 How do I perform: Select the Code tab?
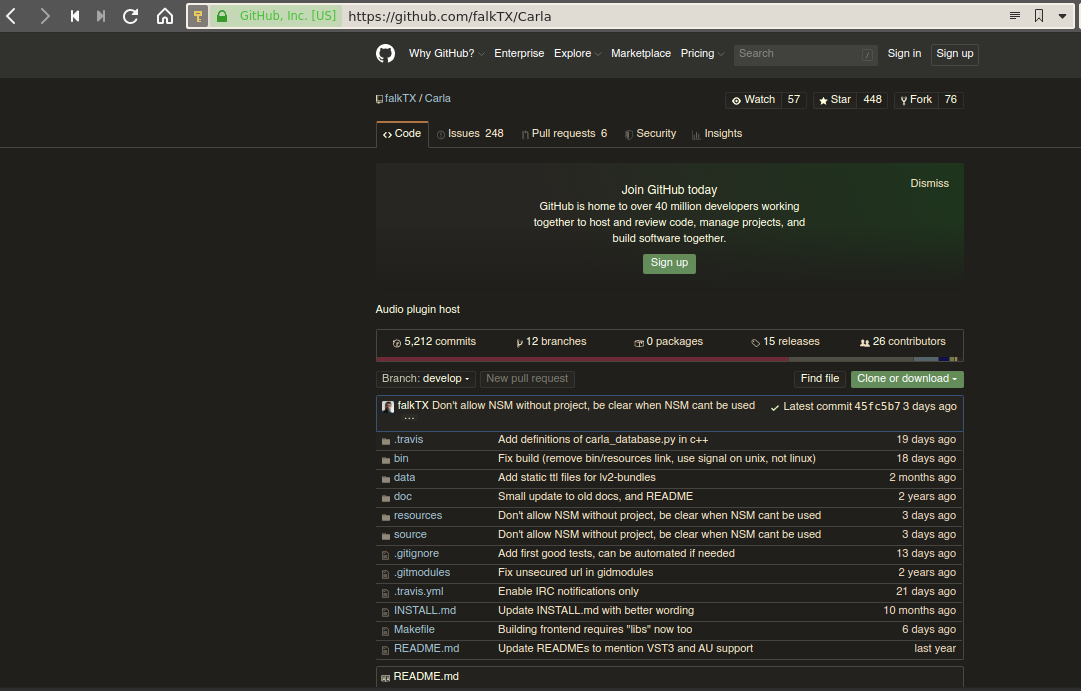click(x=402, y=134)
